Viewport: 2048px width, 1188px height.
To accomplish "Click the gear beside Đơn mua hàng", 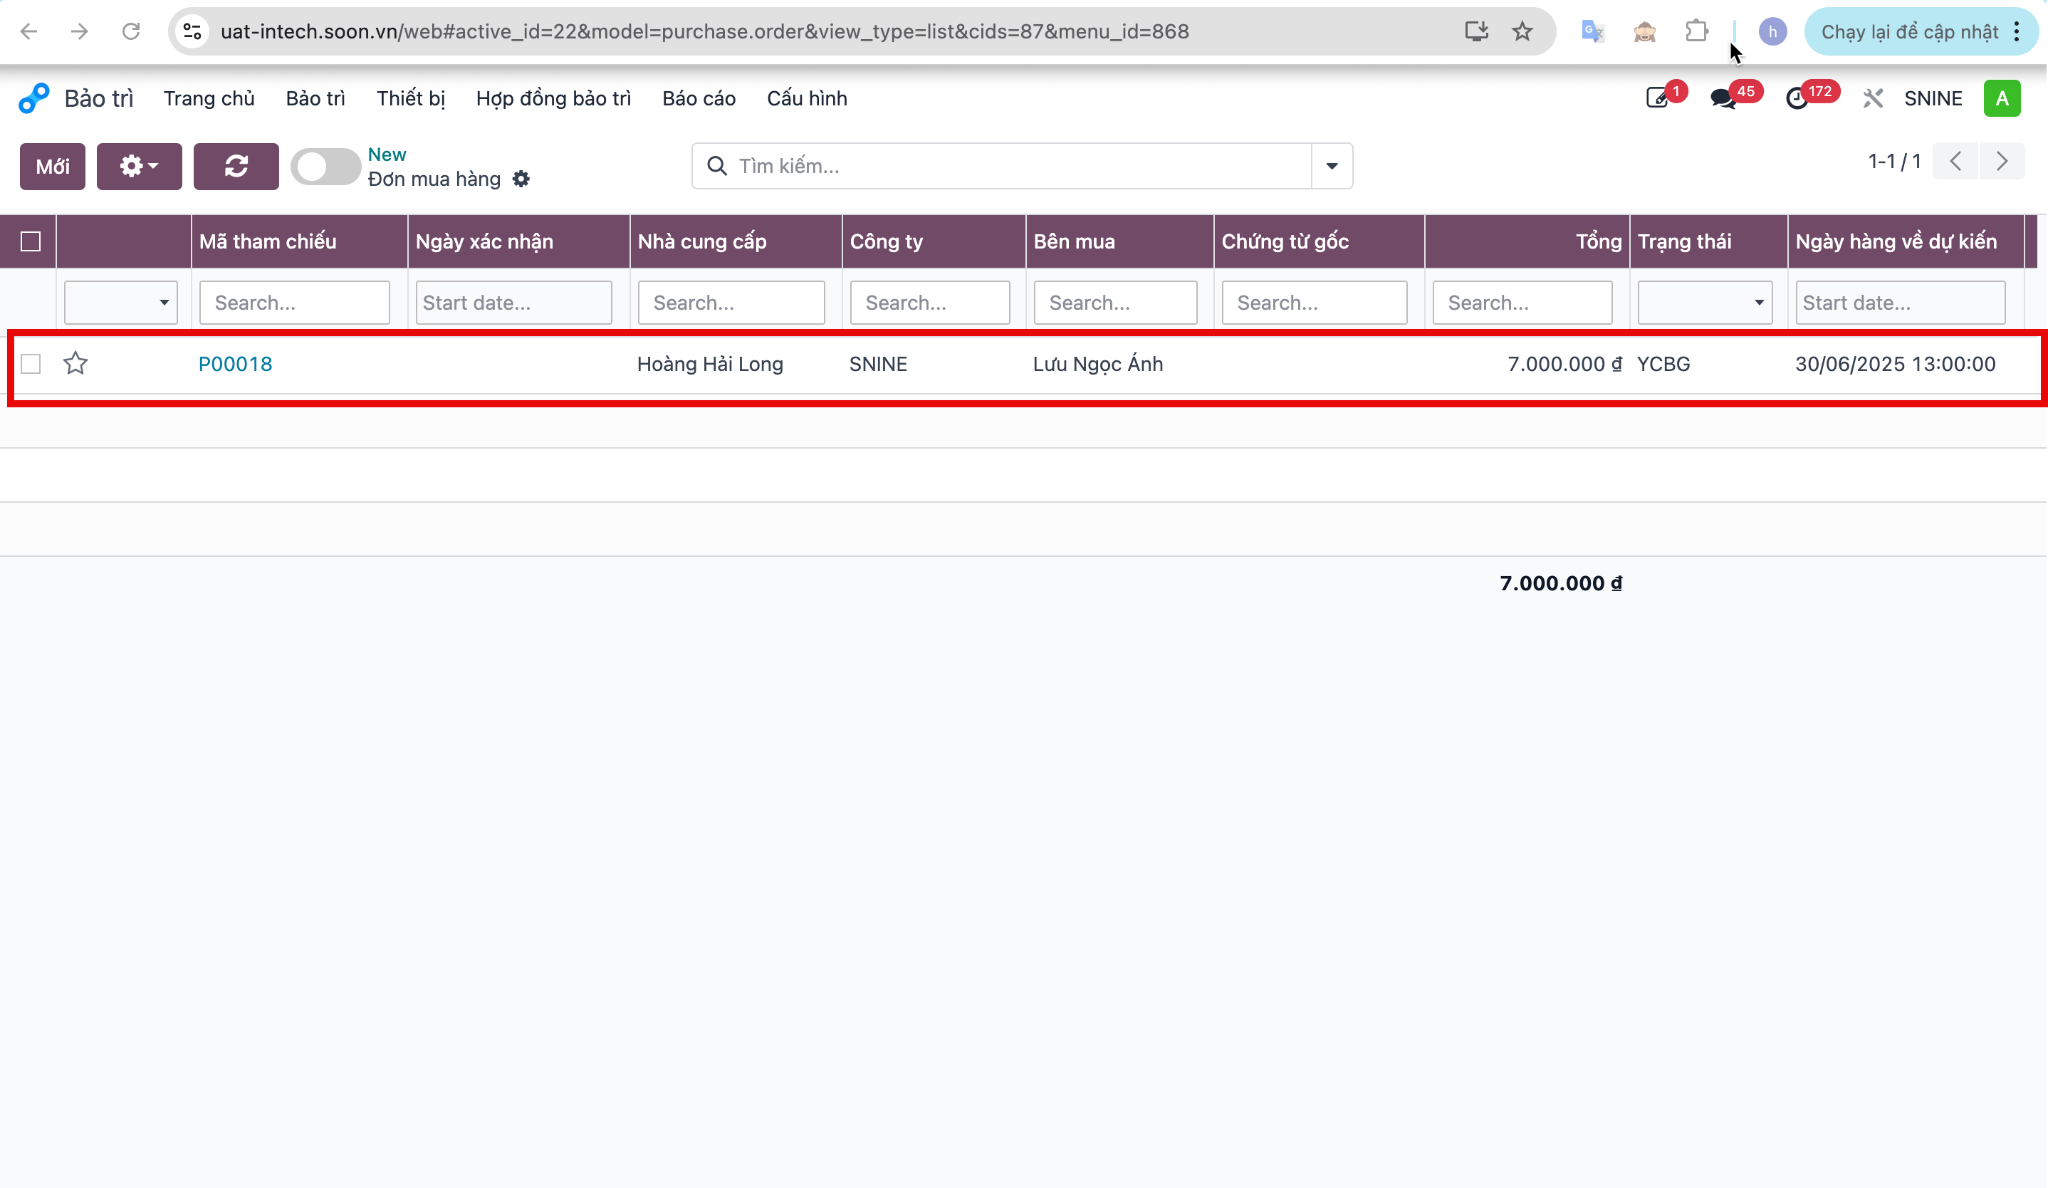I will click(521, 179).
